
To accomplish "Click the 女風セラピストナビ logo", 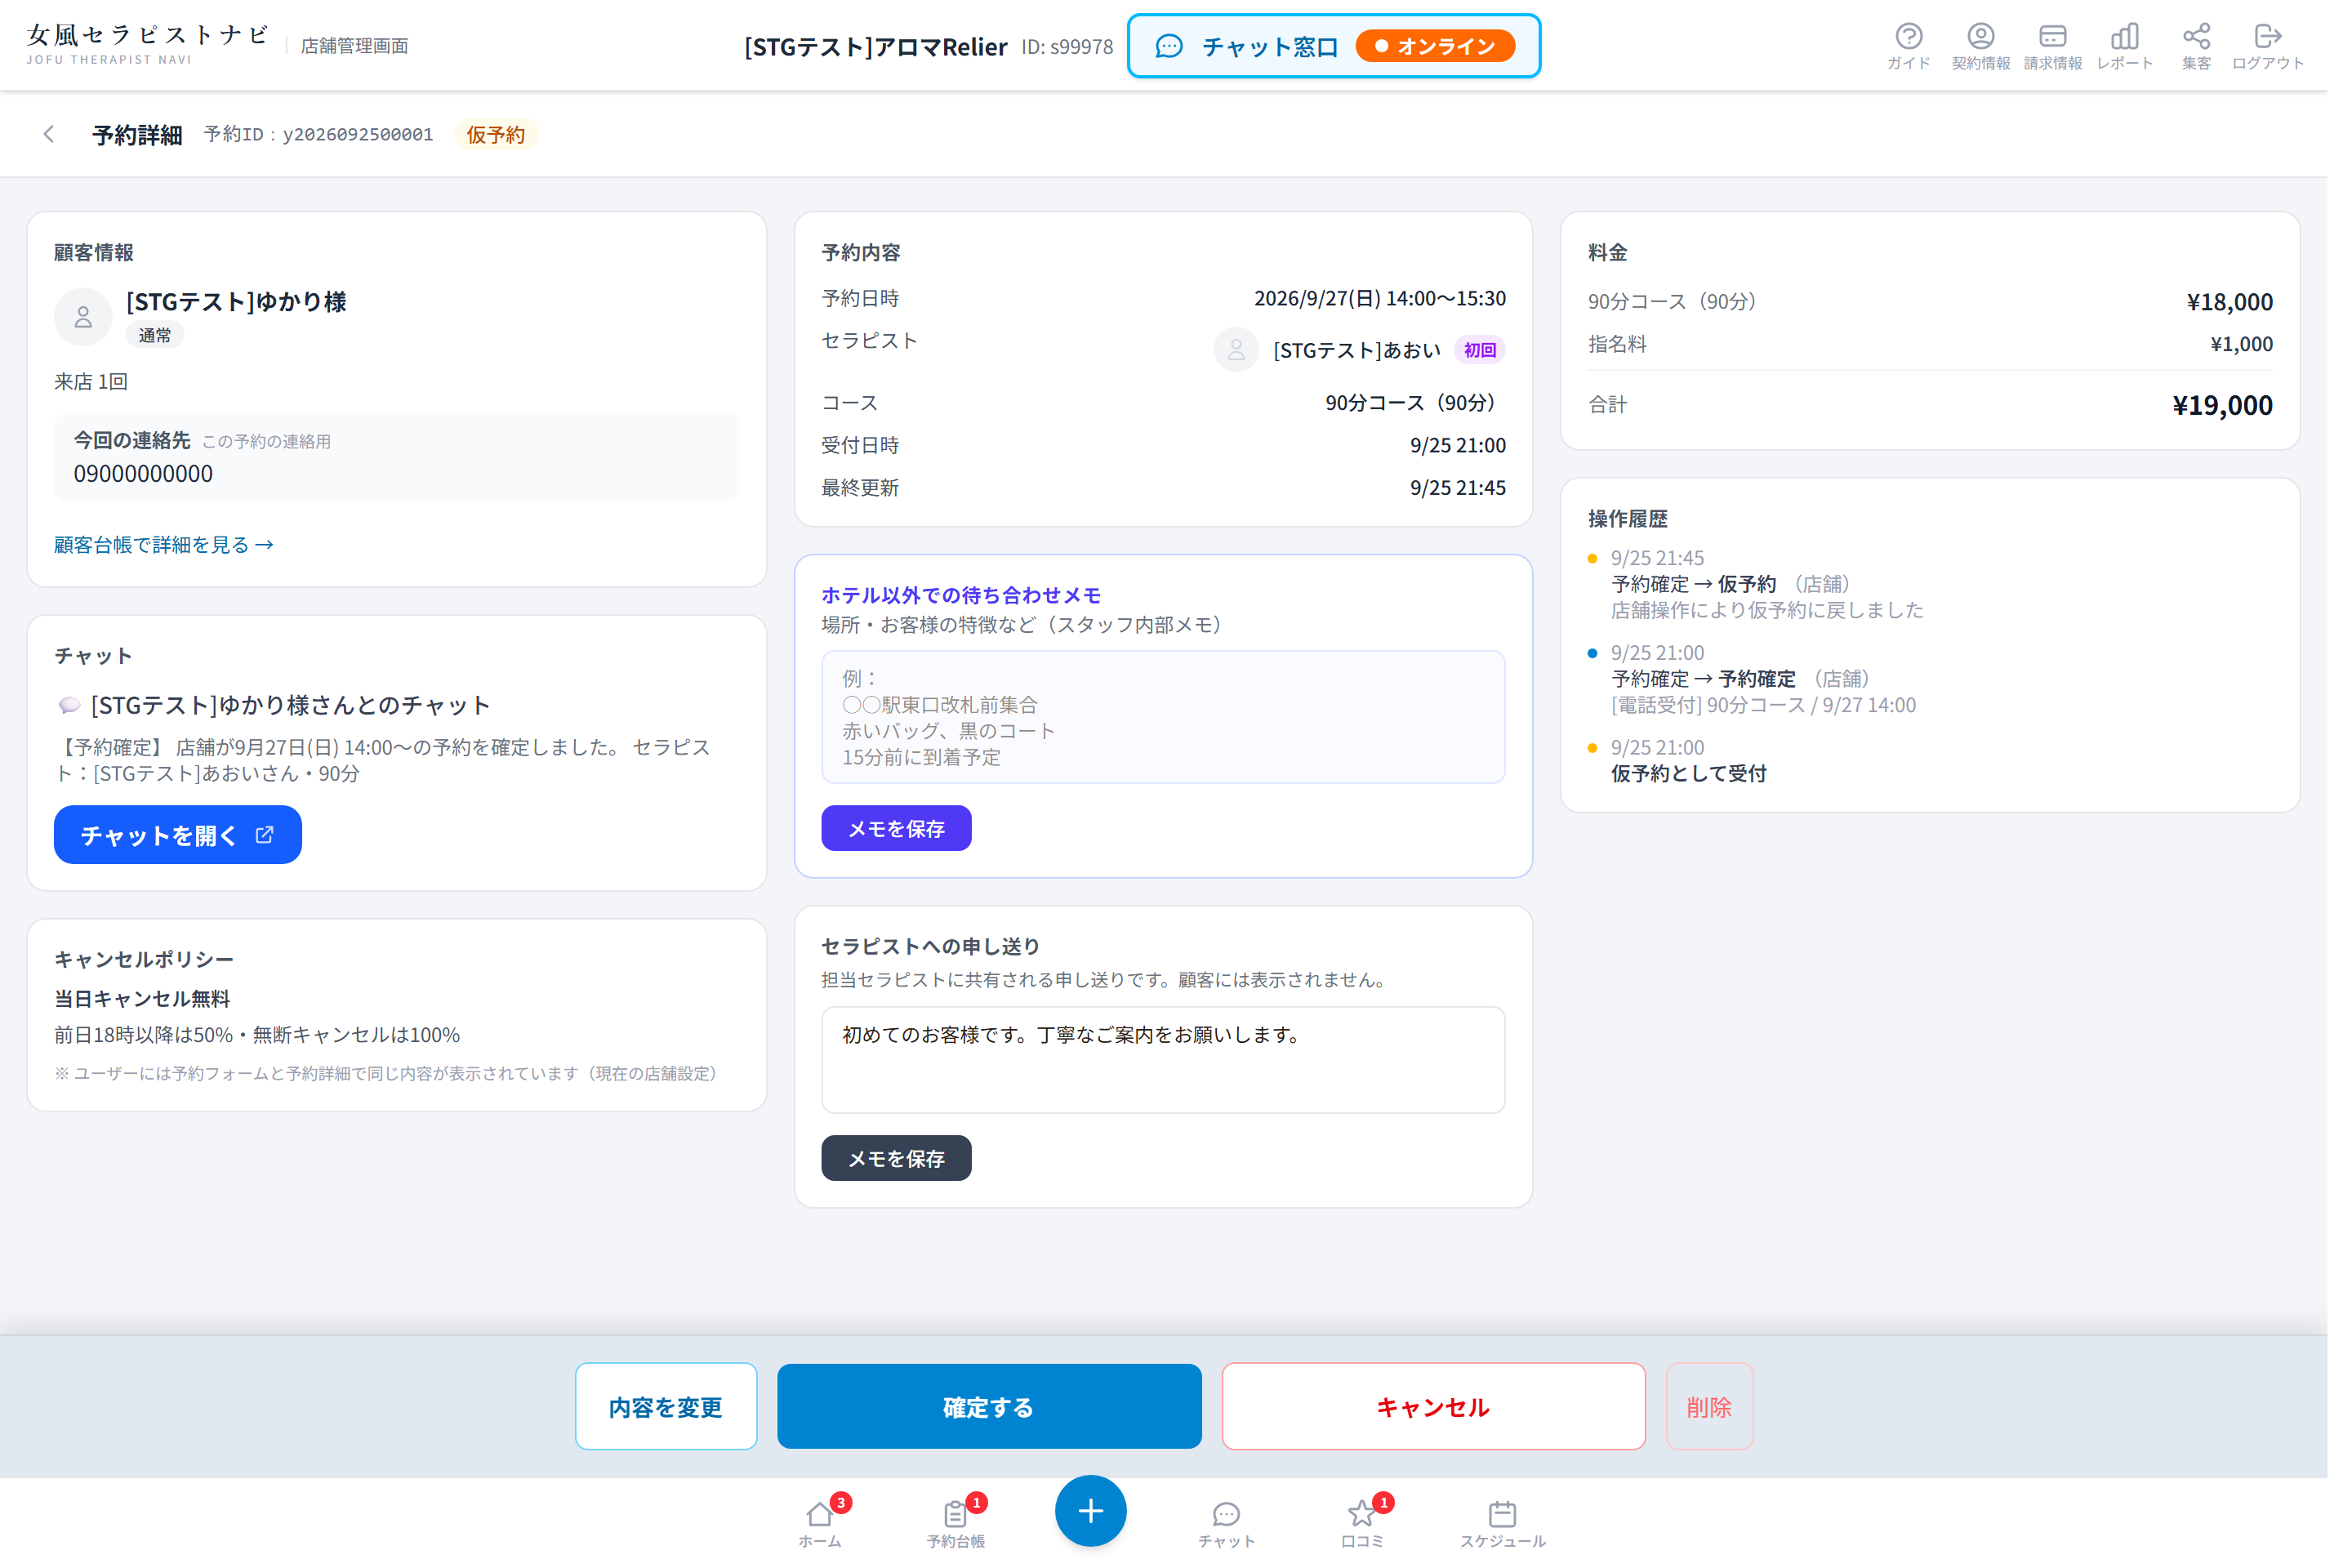I will point(148,45).
